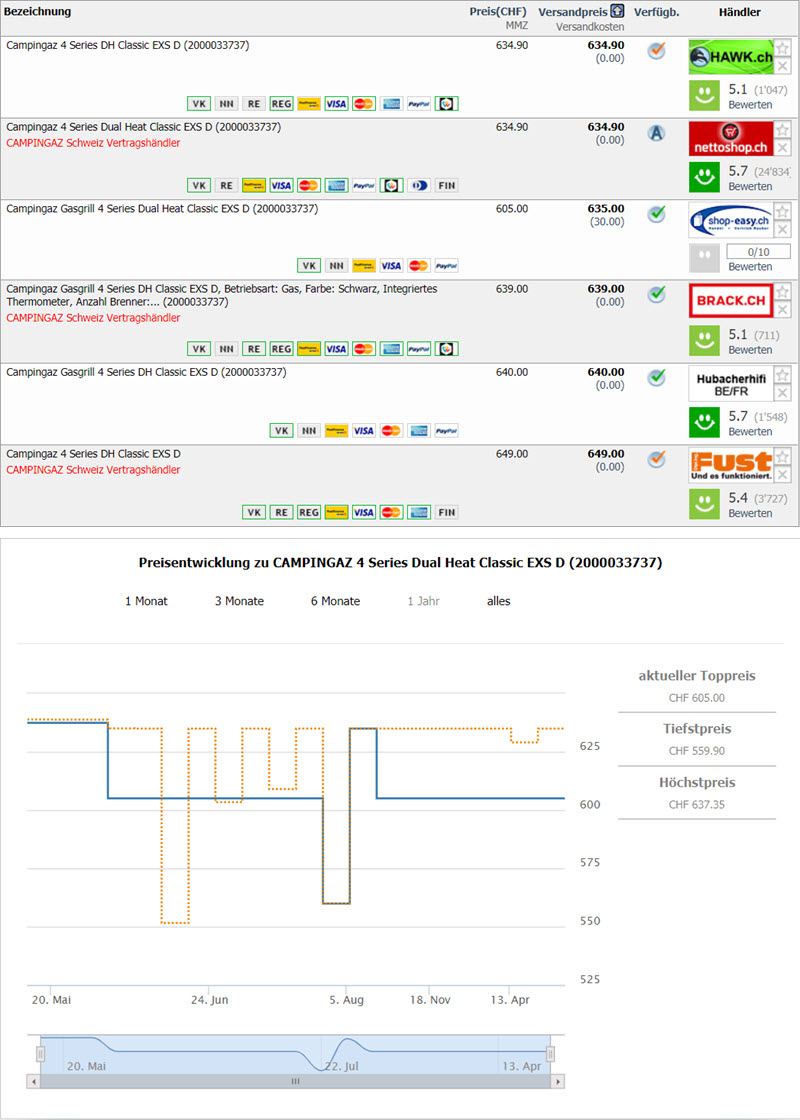The width and height of the screenshot is (800, 1120).
Task: Click Bewerten link for HAWK.ch
Action: tap(750, 105)
